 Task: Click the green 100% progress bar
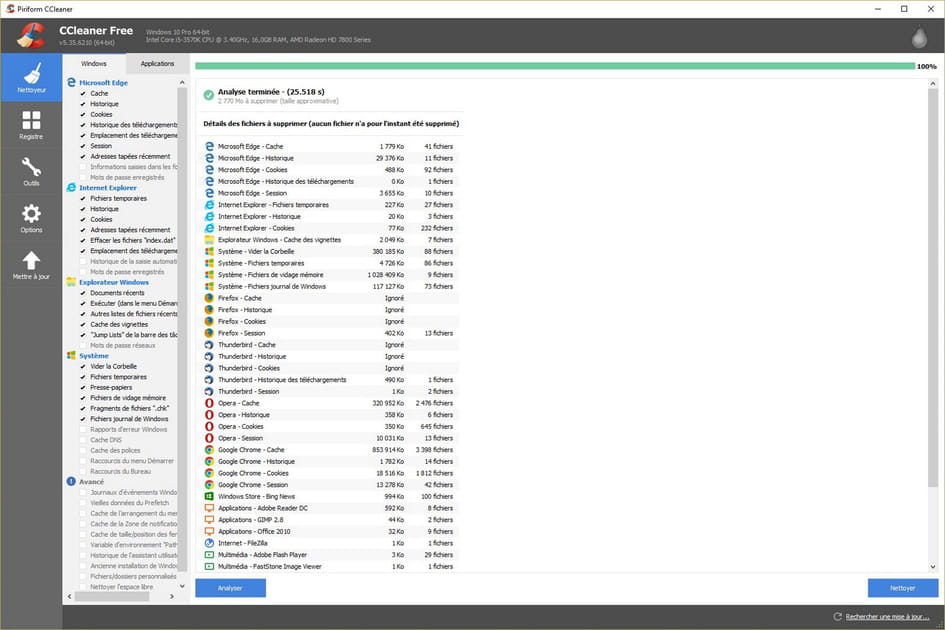tap(550, 65)
